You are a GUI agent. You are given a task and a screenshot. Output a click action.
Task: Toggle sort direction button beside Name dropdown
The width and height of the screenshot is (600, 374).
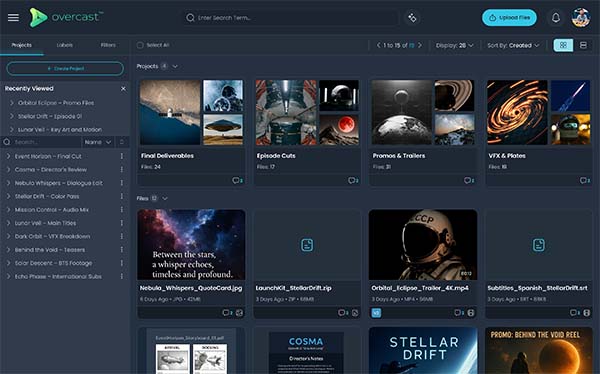(122, 142)
